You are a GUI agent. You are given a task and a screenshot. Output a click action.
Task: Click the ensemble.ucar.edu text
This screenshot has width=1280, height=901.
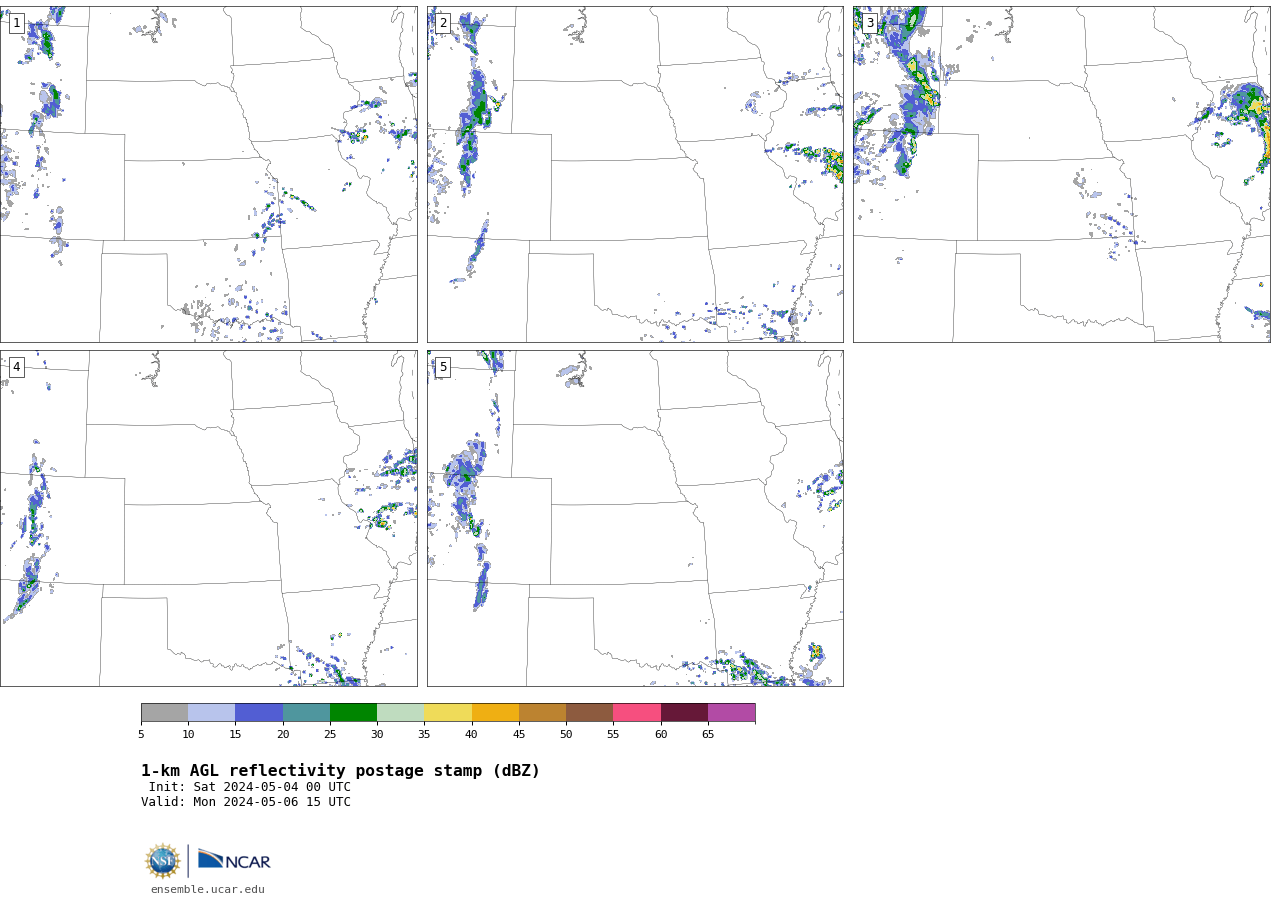(x=208, y=890)
